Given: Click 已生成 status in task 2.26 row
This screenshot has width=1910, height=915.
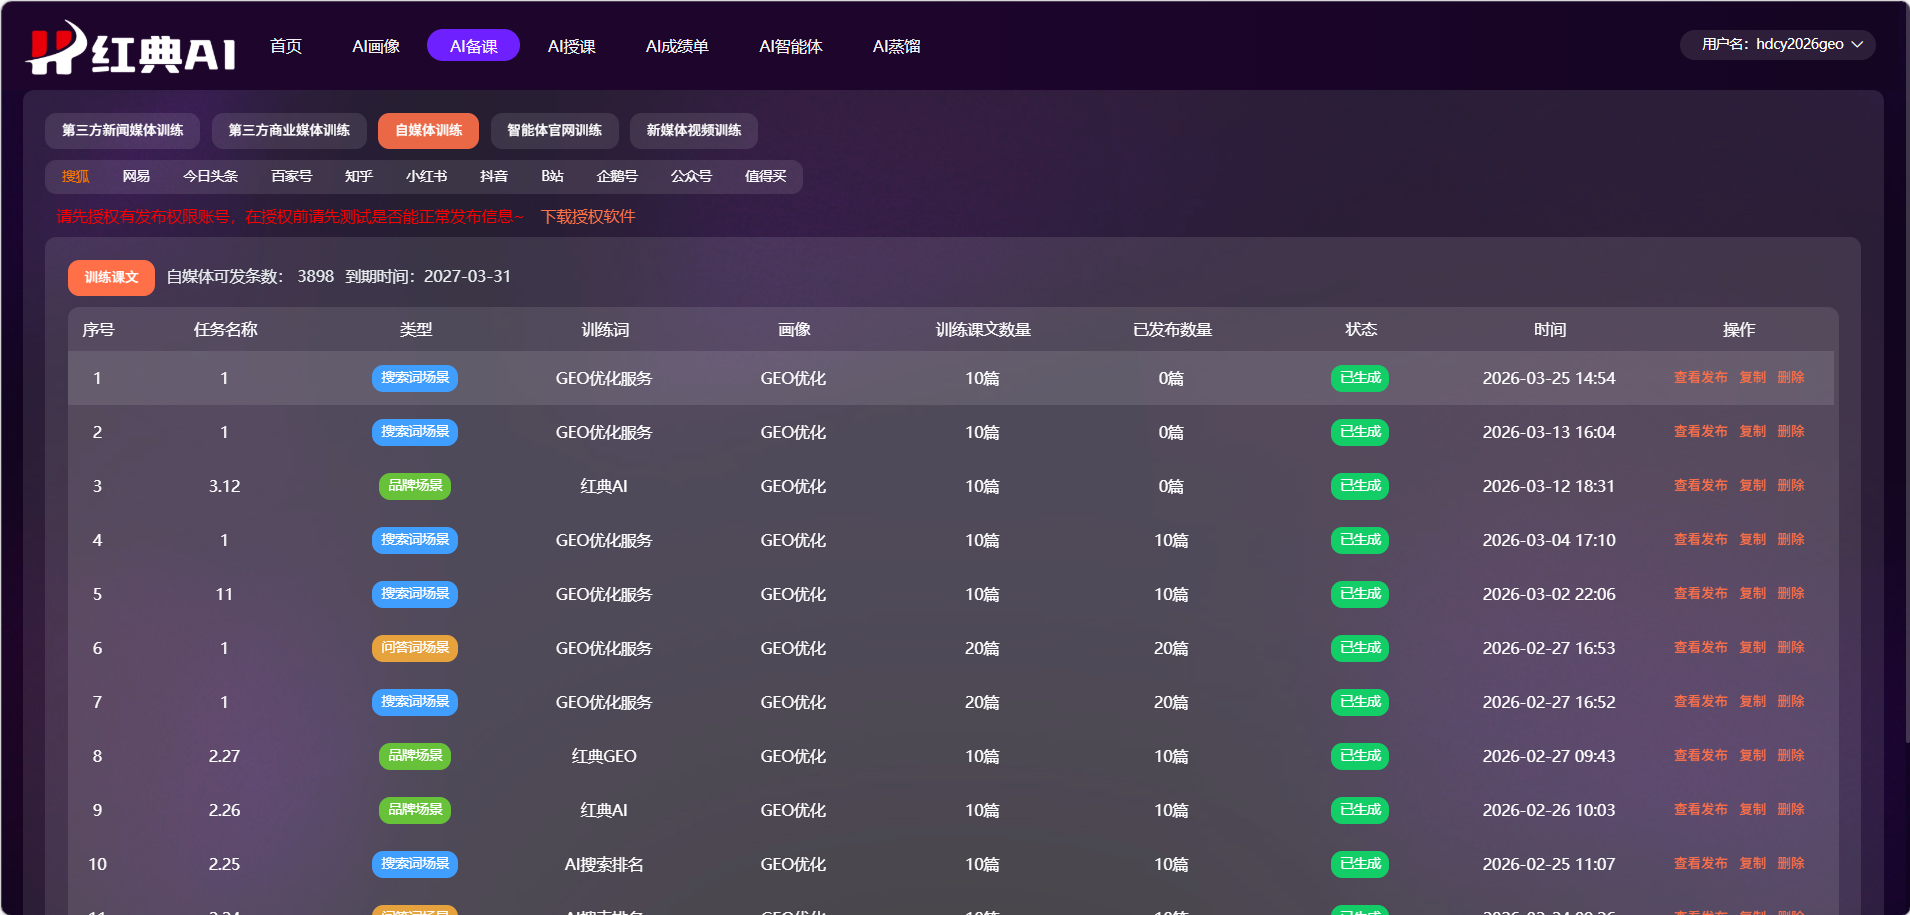Looking at the screenshot, I should tap(1360, 810).
